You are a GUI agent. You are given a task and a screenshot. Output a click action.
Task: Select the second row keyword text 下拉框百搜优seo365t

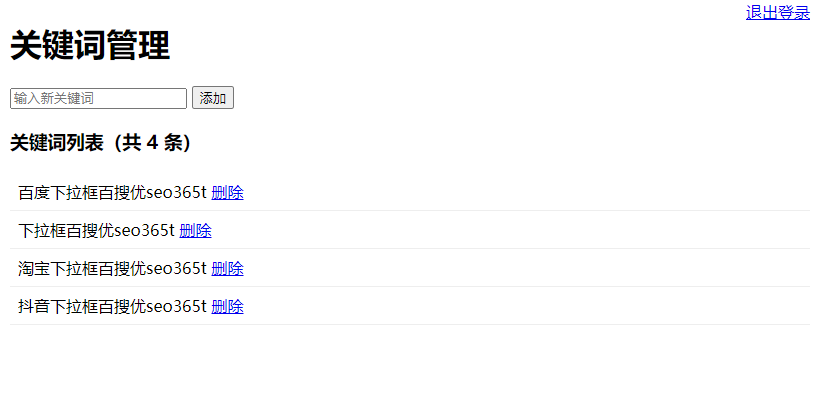click(97, 230)
